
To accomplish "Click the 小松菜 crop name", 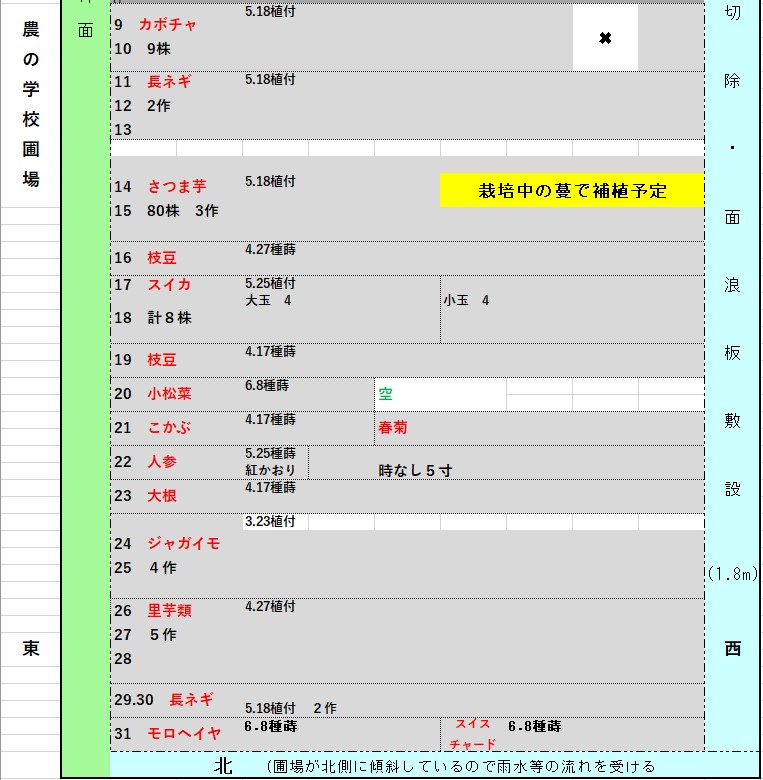I will click(169, 393).
